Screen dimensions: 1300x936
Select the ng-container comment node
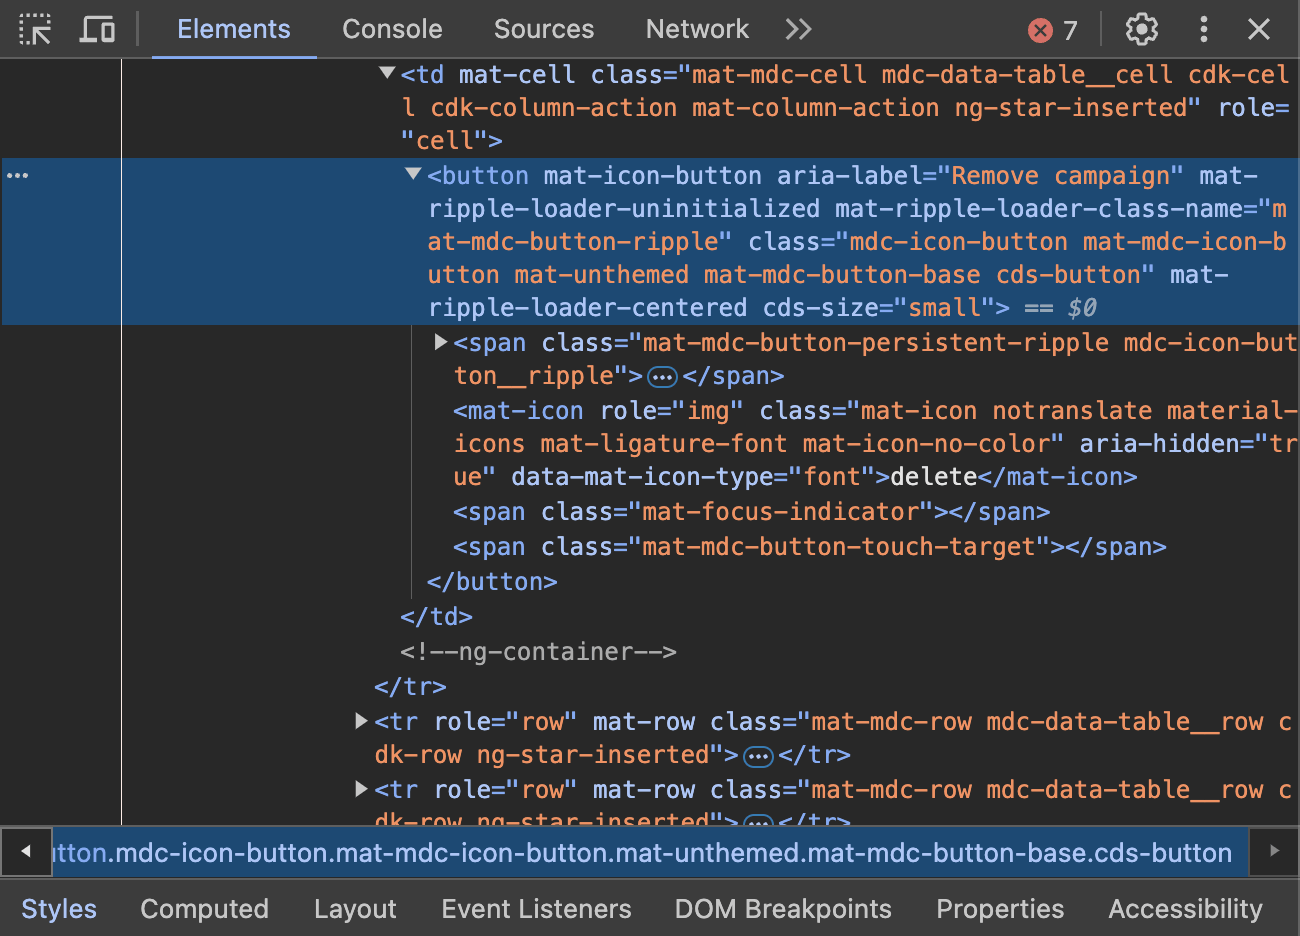coord(538,652)
